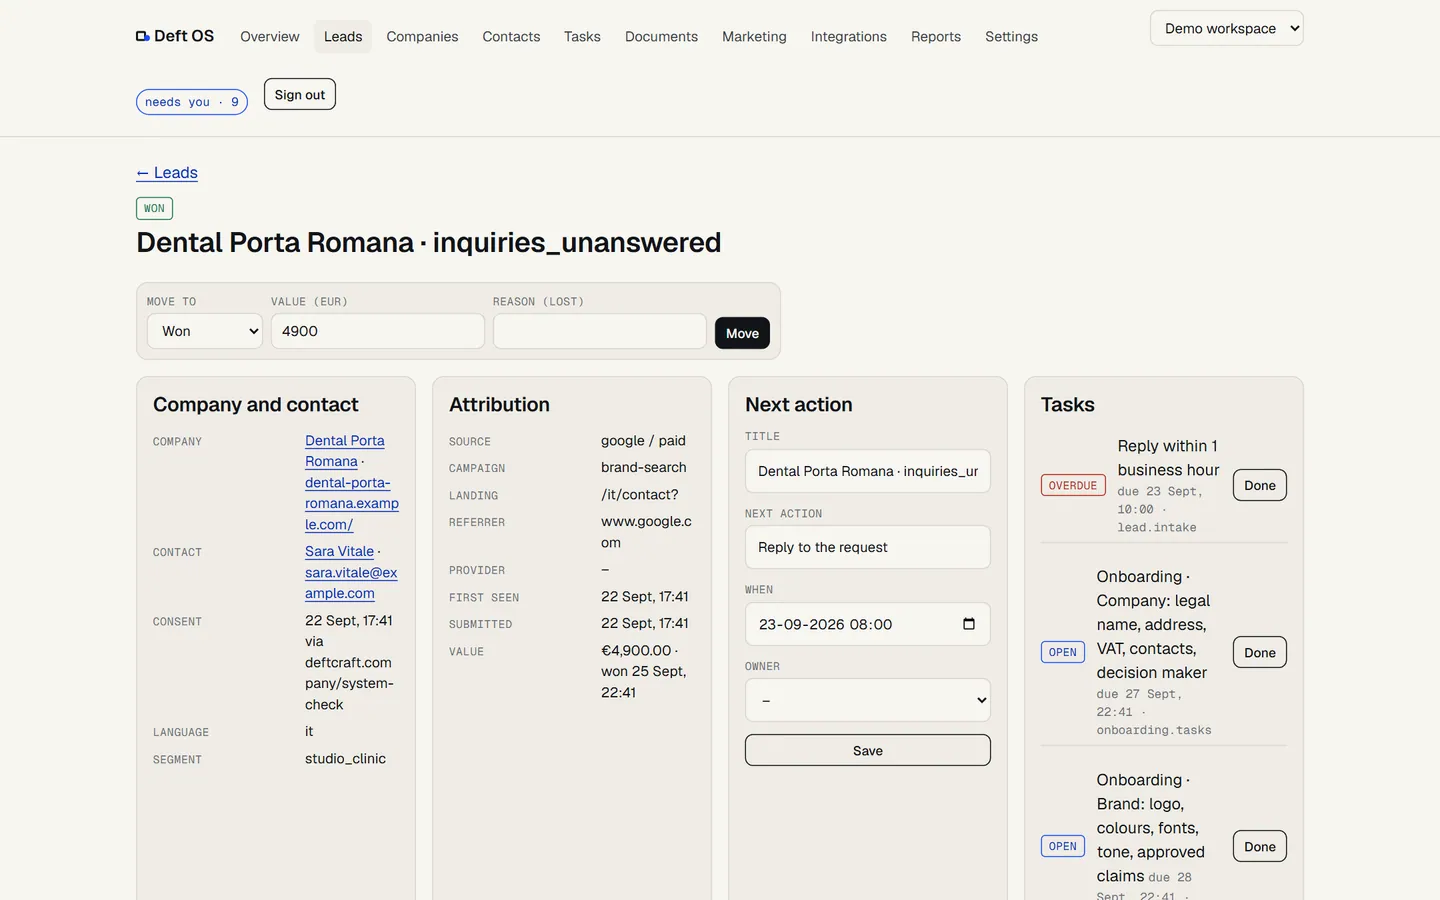Open the Sara Vitale contact link
1440x900 pixels.
(339, 551)
